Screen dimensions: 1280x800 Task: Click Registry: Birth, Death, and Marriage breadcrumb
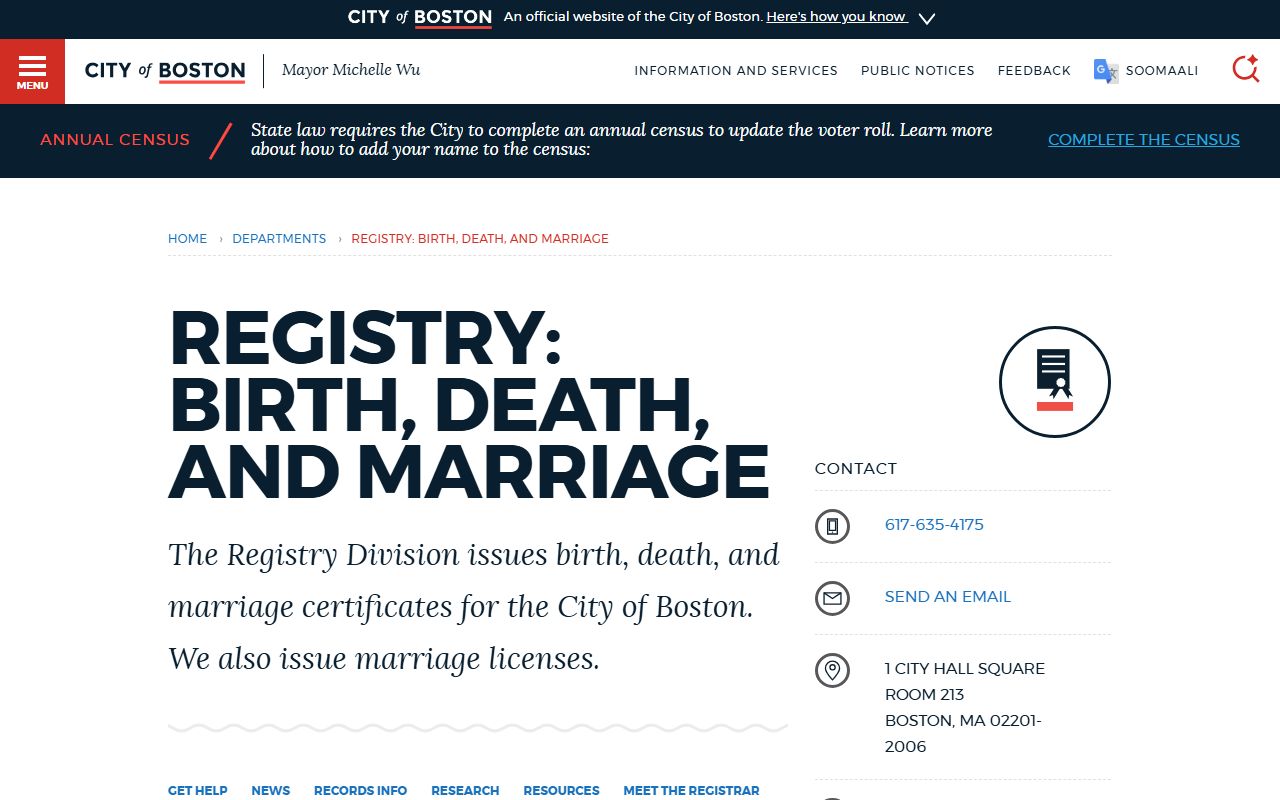pos(480,239)
